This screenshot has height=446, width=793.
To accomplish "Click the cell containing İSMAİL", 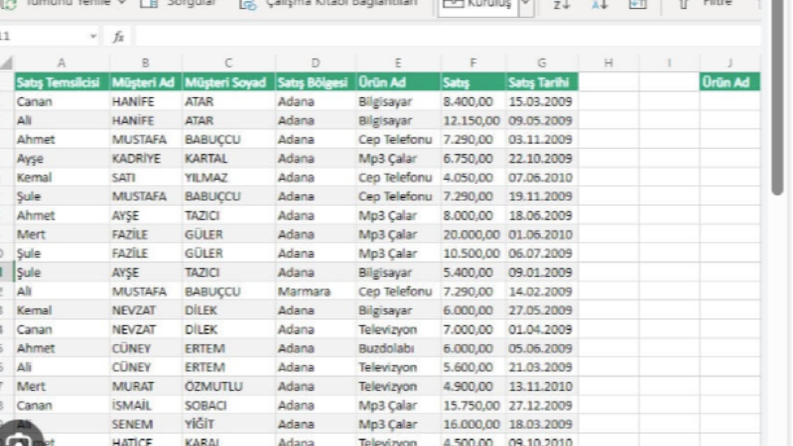I will pos(146,406).
